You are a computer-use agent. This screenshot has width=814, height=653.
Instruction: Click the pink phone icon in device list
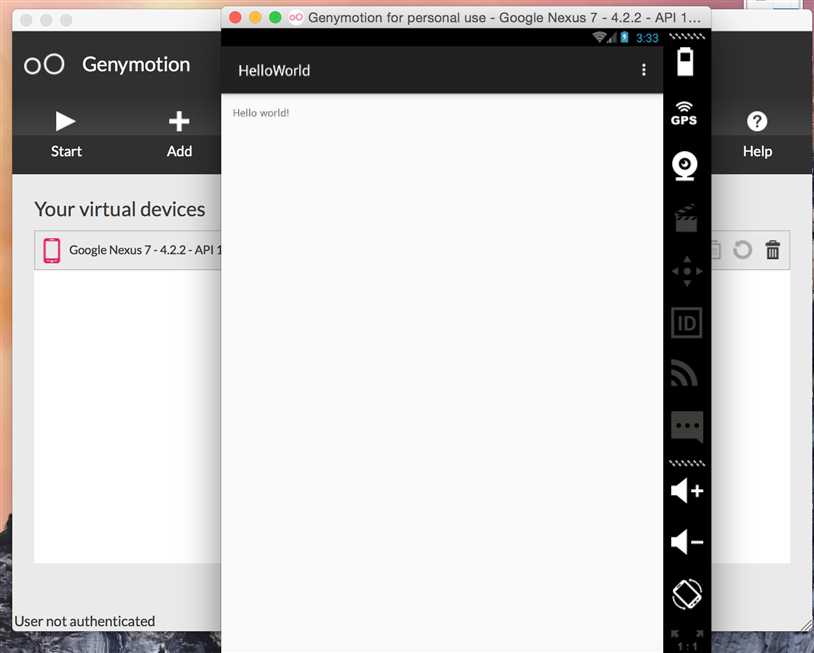[52, 250]
